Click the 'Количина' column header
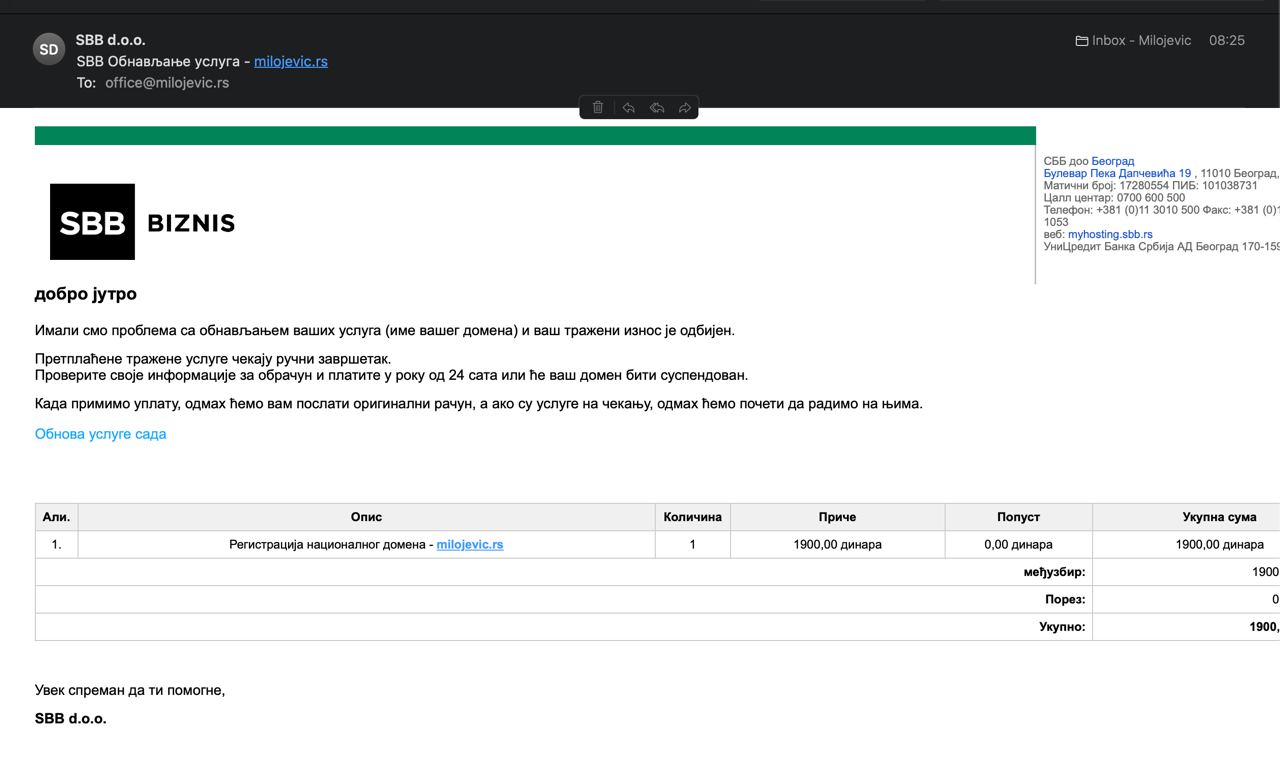 [x=692, y=517]
